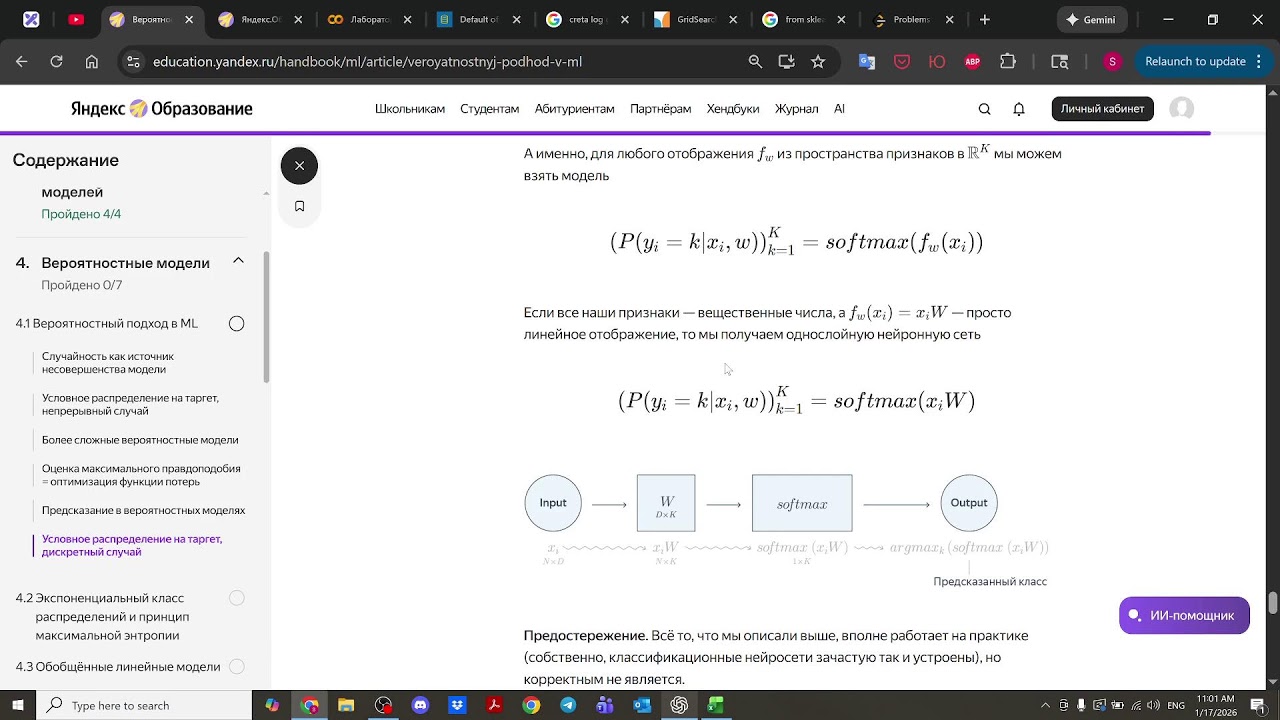Open Telegram from the taskbar
This screenshot has width=1280, height=720.
pos(568,705)
